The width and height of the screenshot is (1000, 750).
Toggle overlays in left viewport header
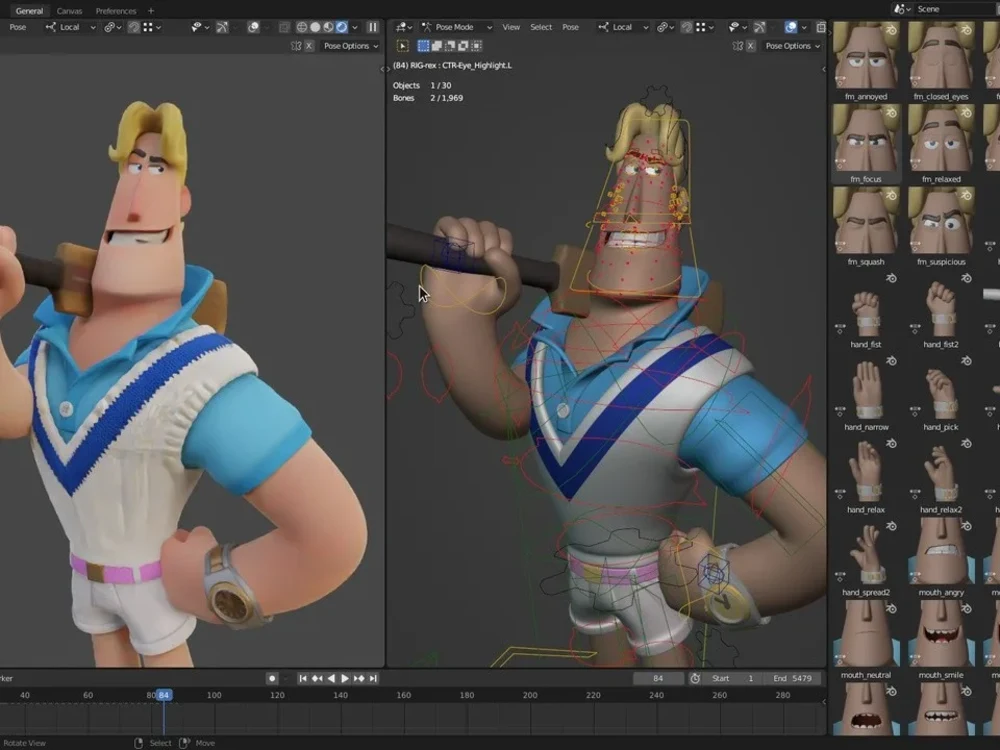pos(253,27)
